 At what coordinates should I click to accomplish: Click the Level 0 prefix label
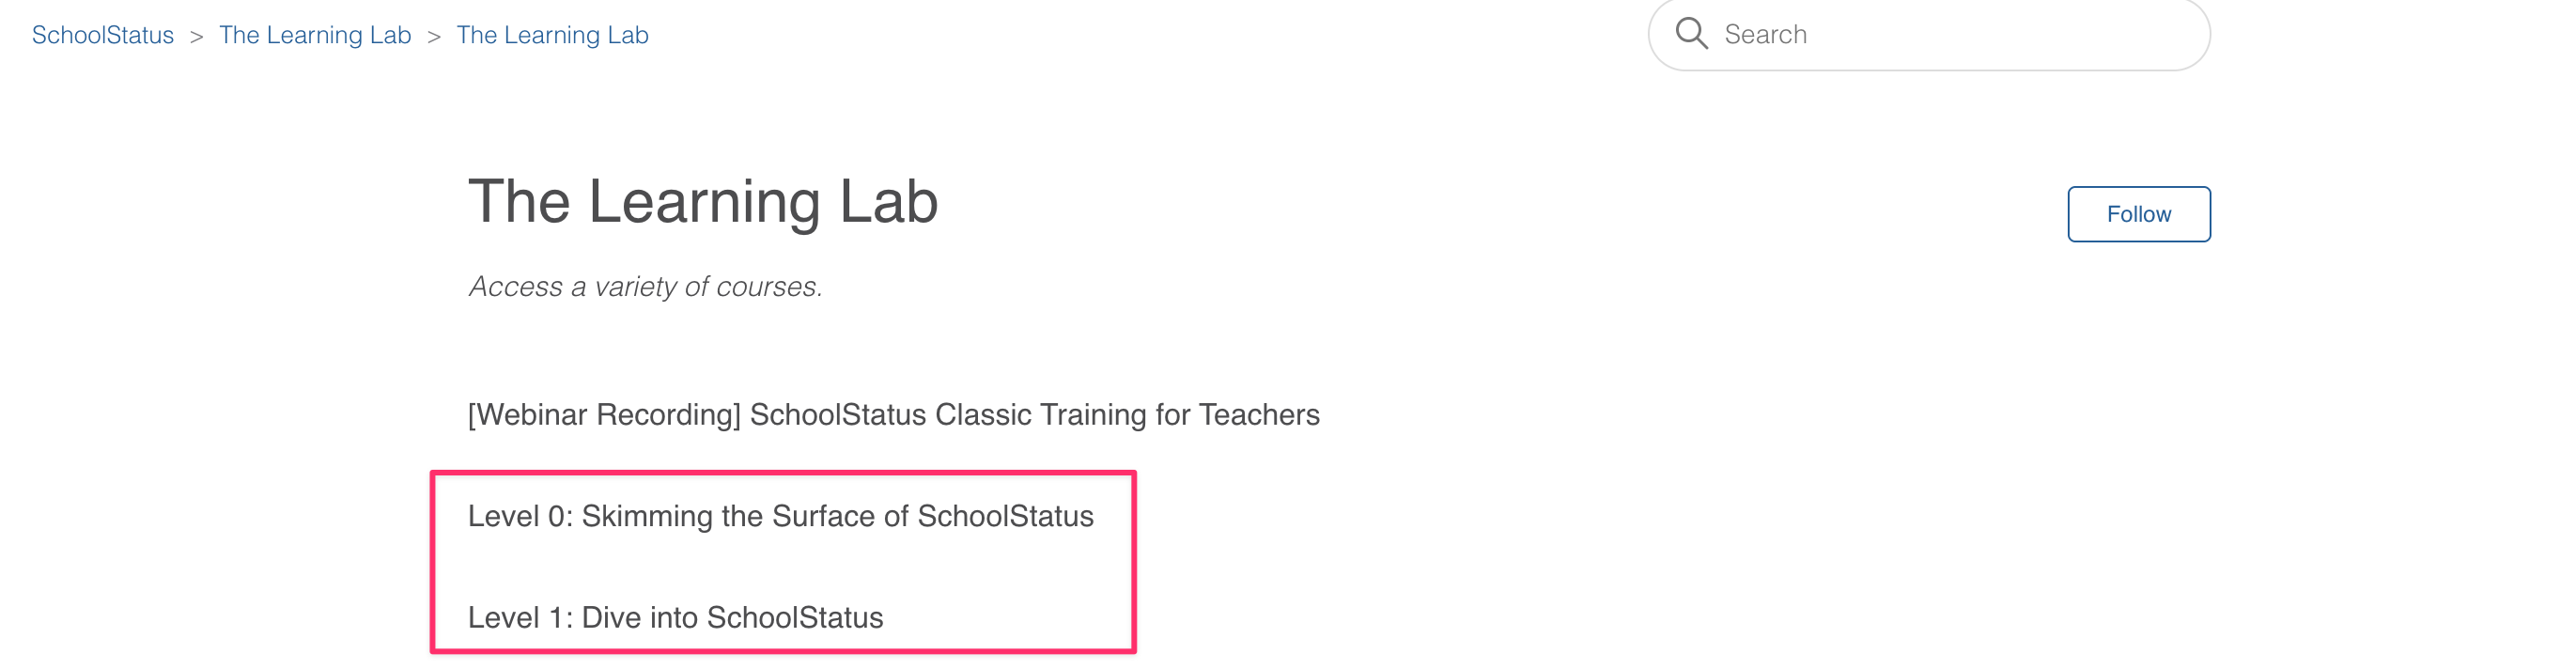pyautogui.click(x=520, y=516)
